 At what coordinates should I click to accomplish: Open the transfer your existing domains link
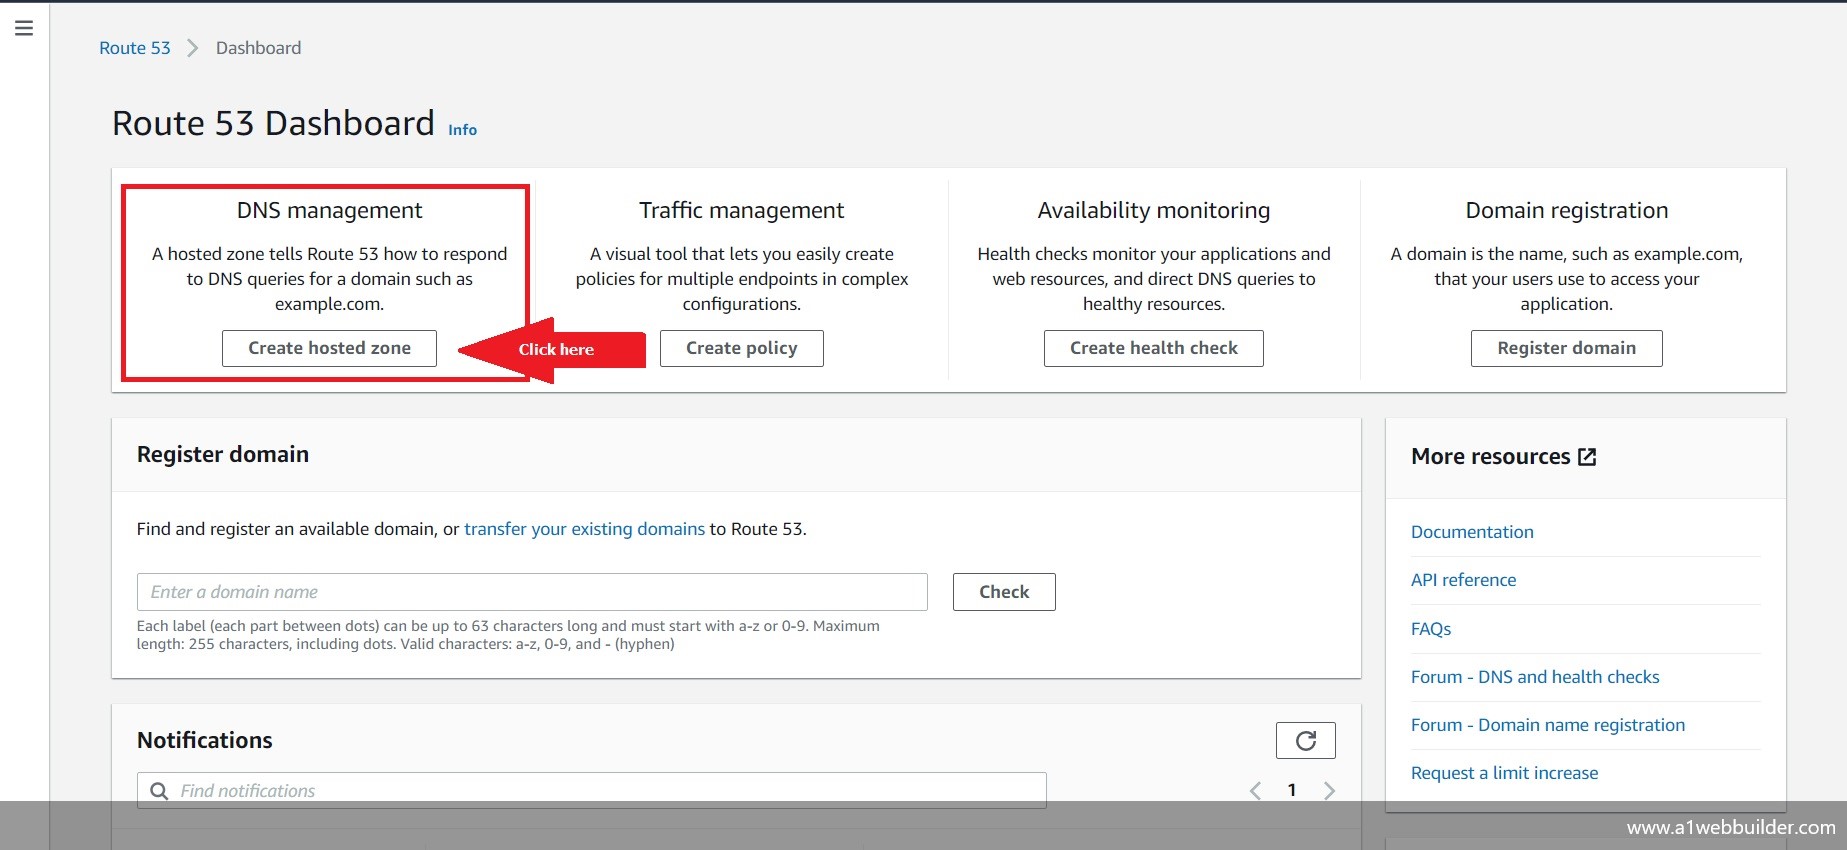point(584,529)
